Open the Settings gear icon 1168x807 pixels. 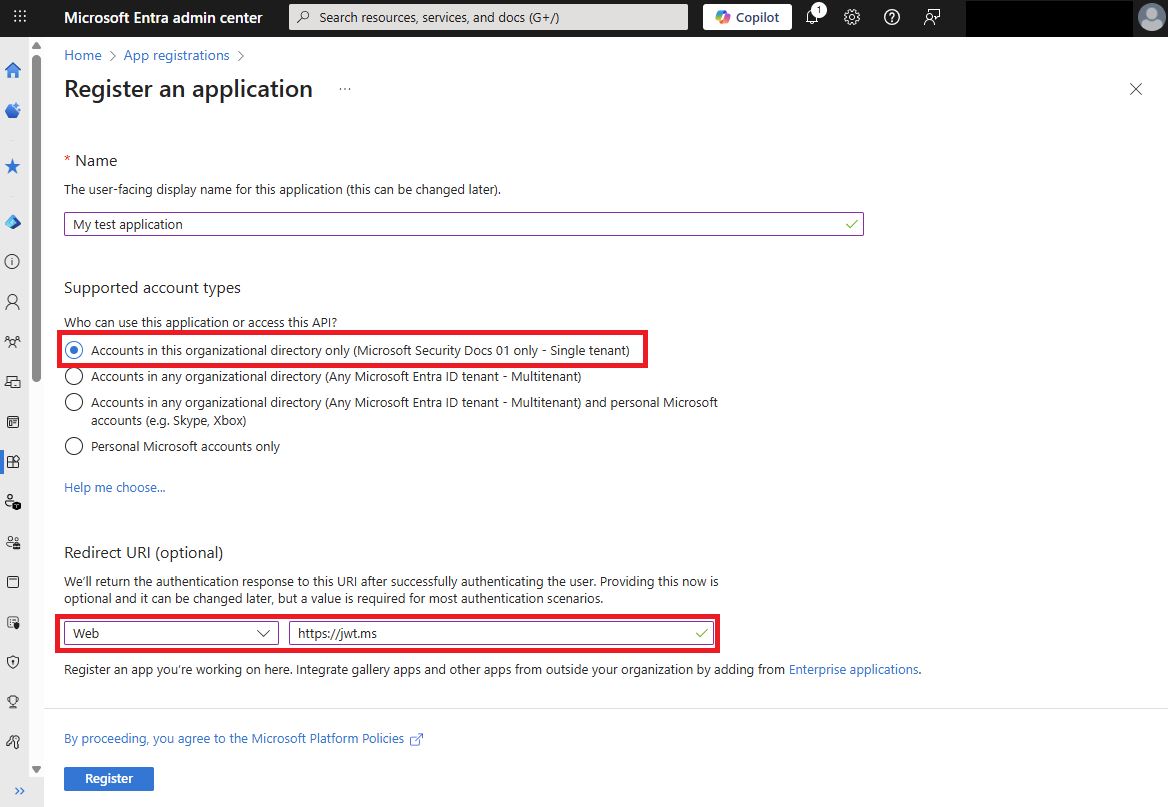(852, 17)
